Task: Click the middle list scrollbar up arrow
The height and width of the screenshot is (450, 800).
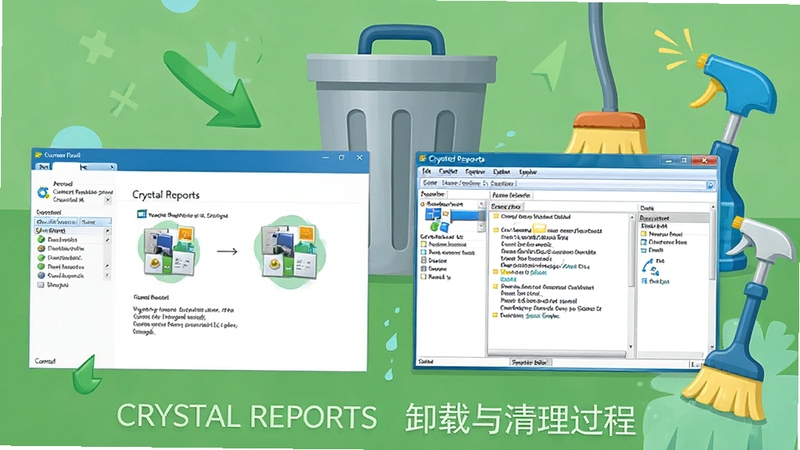Action: tap(631, 215)
